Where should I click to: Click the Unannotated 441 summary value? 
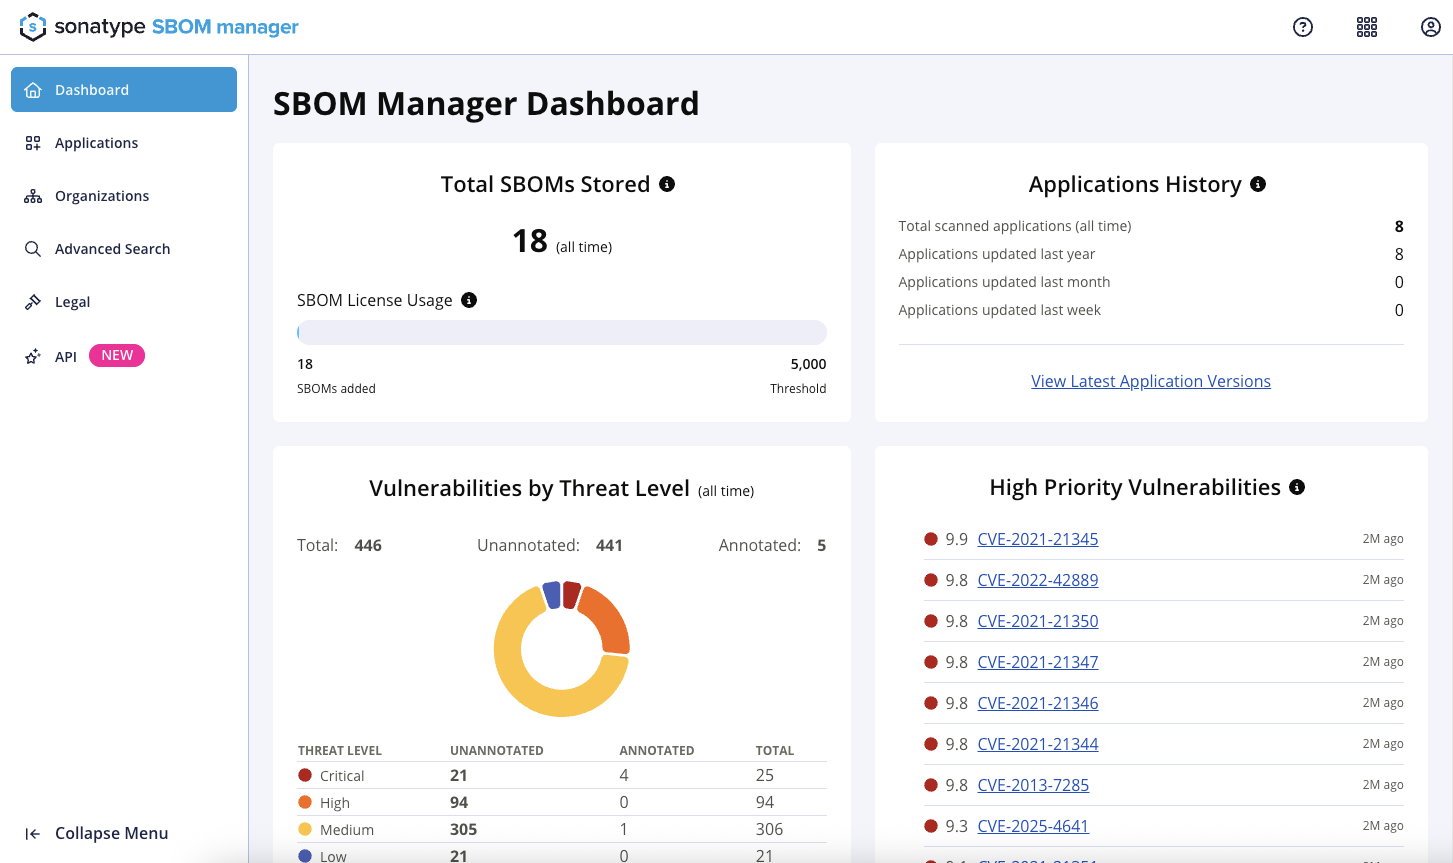click(x=609, y=545)
